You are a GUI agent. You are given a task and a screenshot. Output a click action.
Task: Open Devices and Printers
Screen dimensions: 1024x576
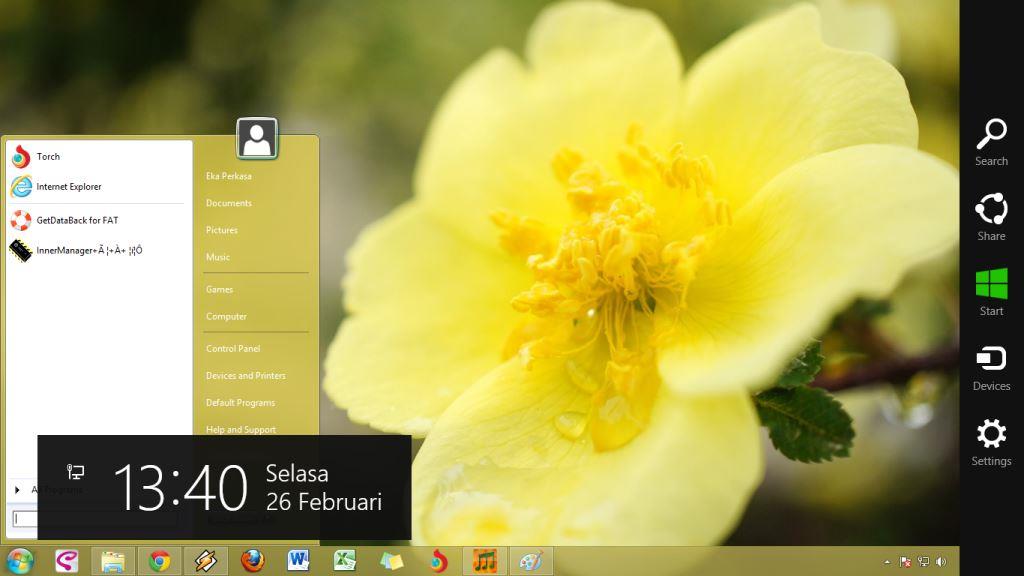tap(246, 376)
